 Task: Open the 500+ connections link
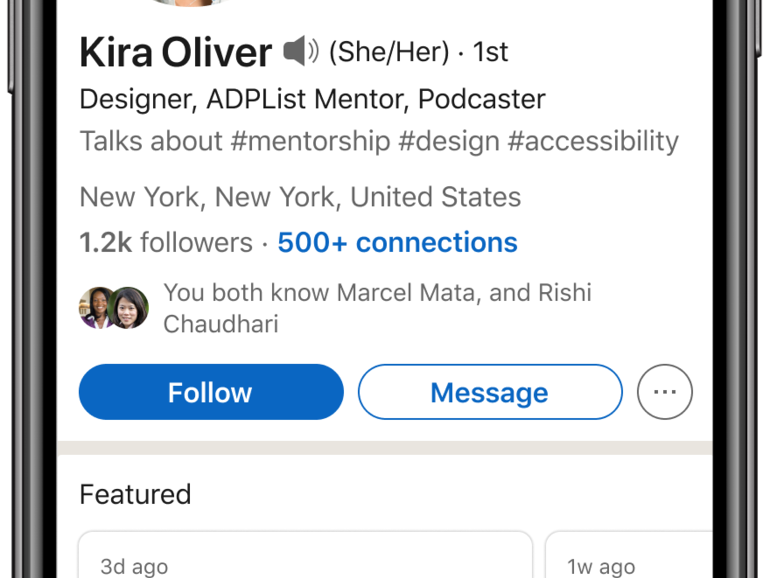point(397,242)
